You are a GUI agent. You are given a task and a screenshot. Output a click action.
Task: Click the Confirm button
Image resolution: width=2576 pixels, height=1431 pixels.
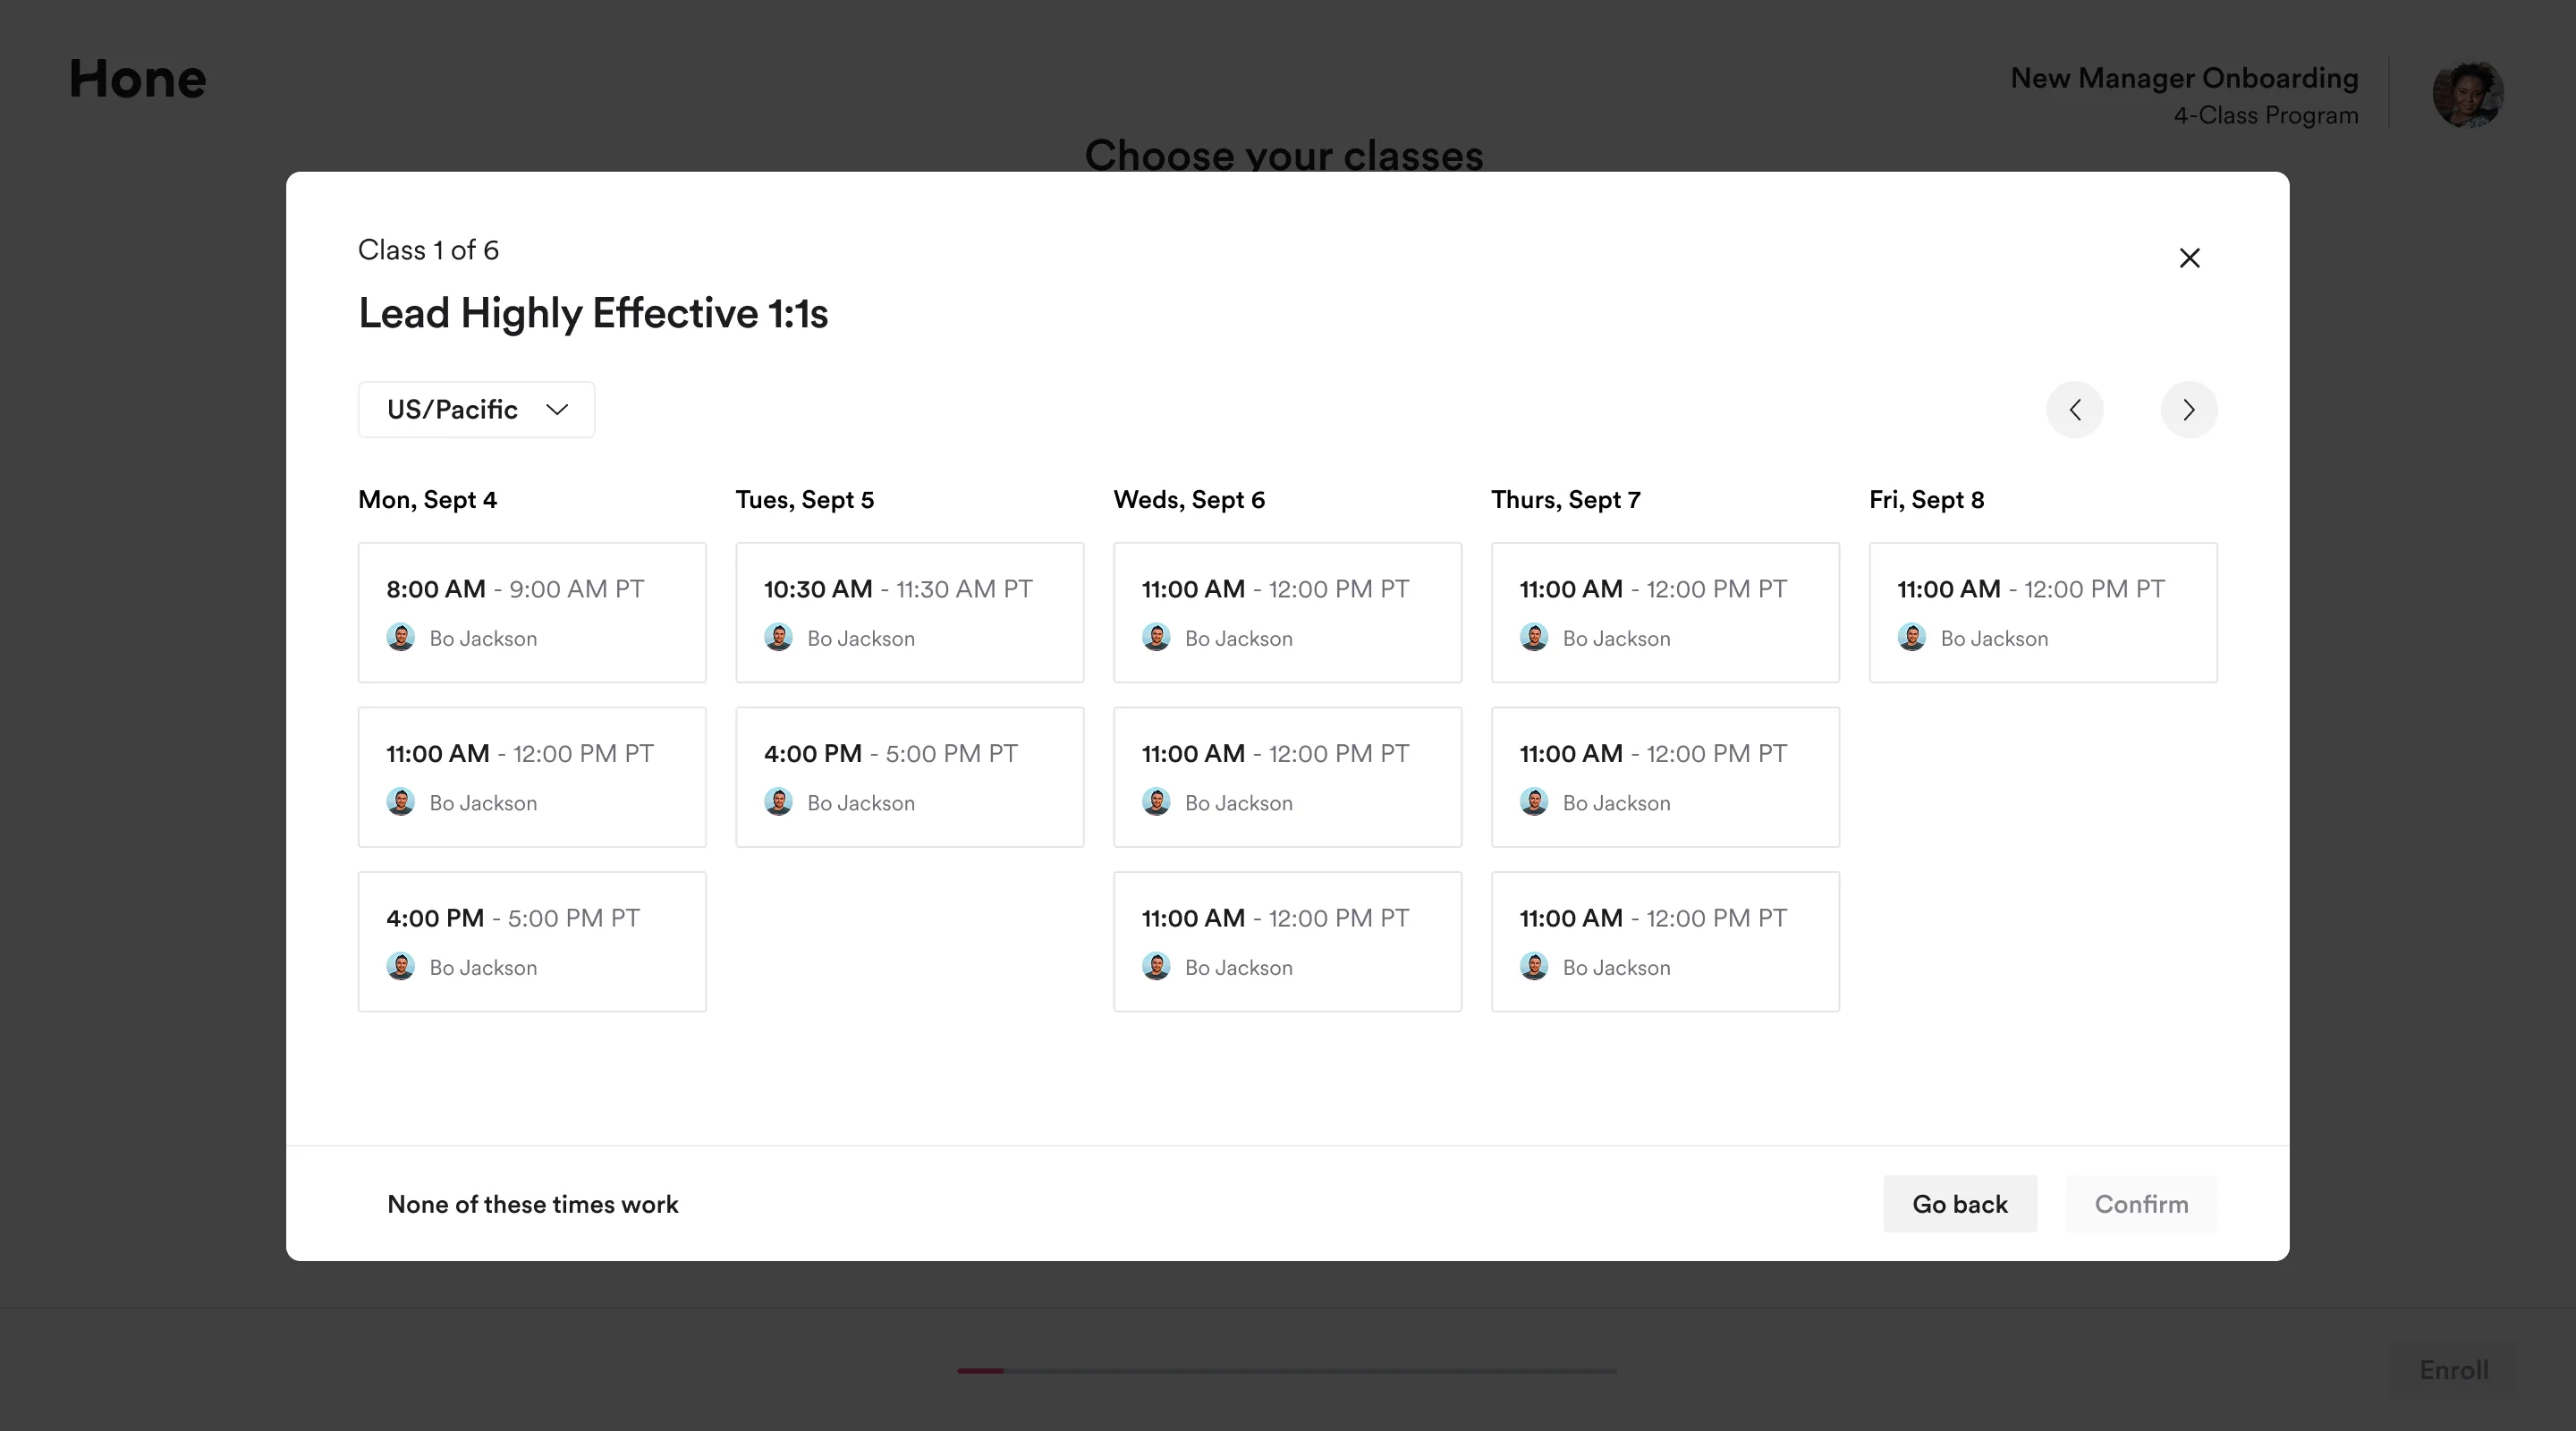click(2141, 1204)
